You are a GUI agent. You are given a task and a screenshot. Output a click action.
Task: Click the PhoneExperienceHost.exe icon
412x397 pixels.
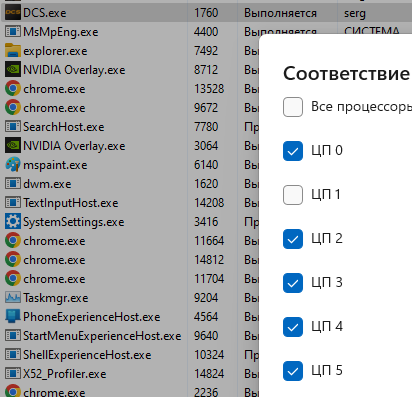pyautogui.click(x=13, y=317)
